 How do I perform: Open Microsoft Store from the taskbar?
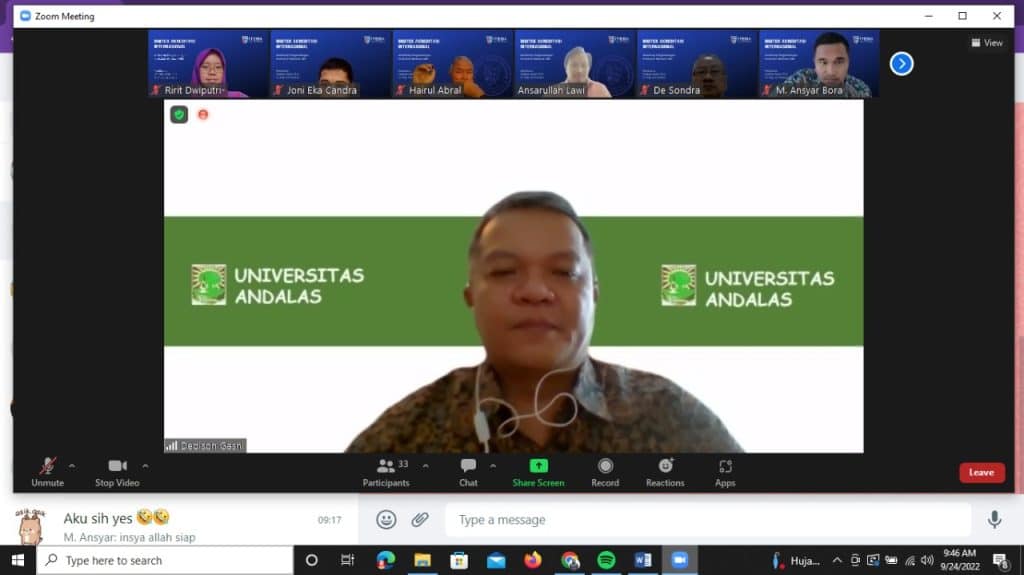pyautogui.click(x=459, y=561)
